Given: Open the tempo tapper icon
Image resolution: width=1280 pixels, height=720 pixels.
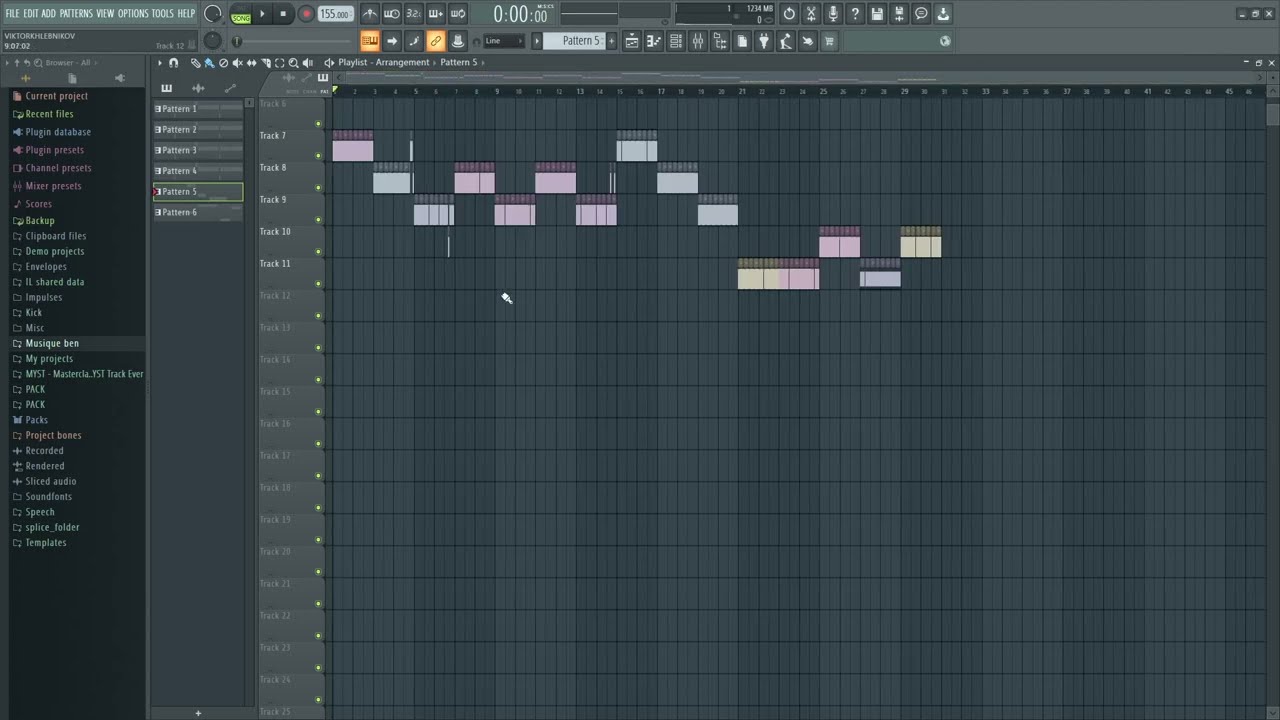Looking at the screenshot, I should click(786, 41).
